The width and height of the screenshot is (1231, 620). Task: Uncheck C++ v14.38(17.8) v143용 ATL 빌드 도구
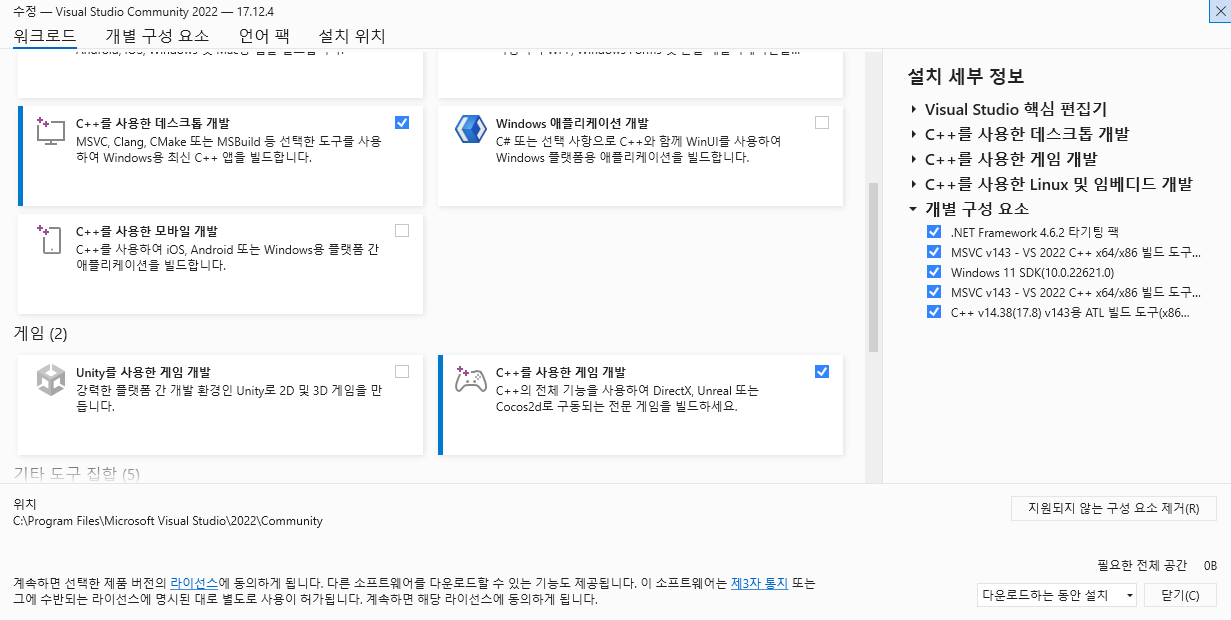pyautogui.click(x=934, y=311)
